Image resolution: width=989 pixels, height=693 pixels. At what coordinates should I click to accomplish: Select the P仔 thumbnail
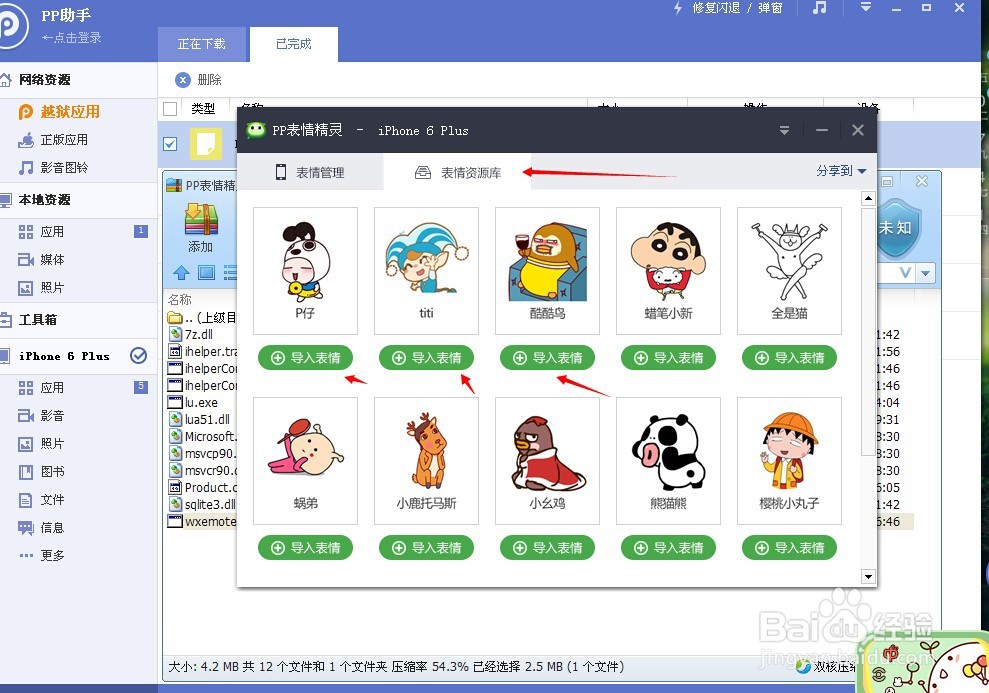(305, 271)
